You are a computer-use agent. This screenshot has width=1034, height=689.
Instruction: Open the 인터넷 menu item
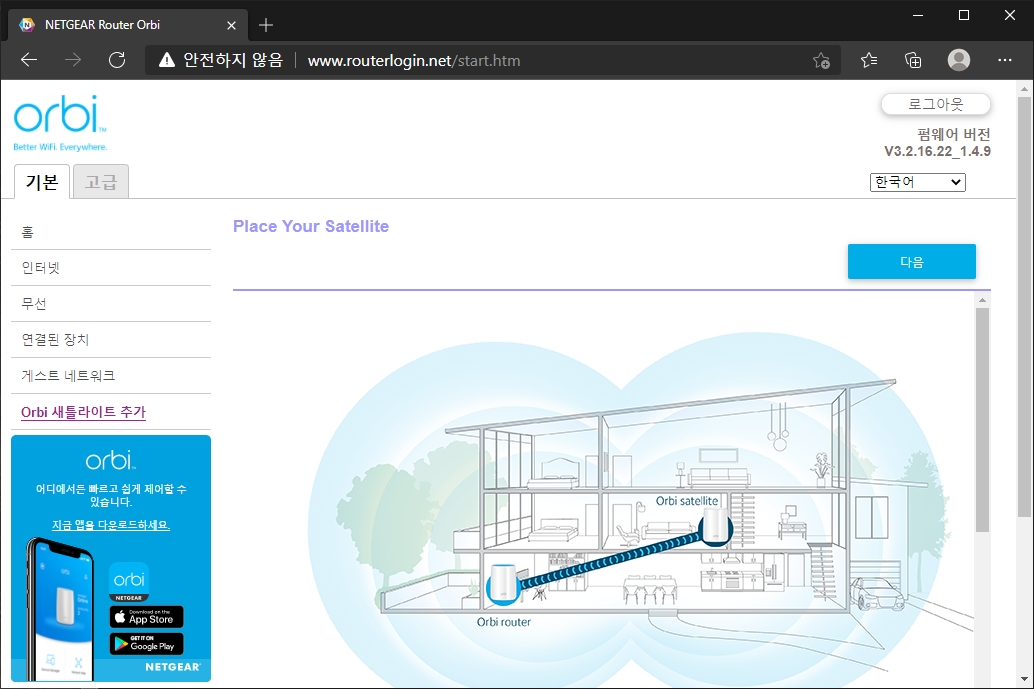111,268
